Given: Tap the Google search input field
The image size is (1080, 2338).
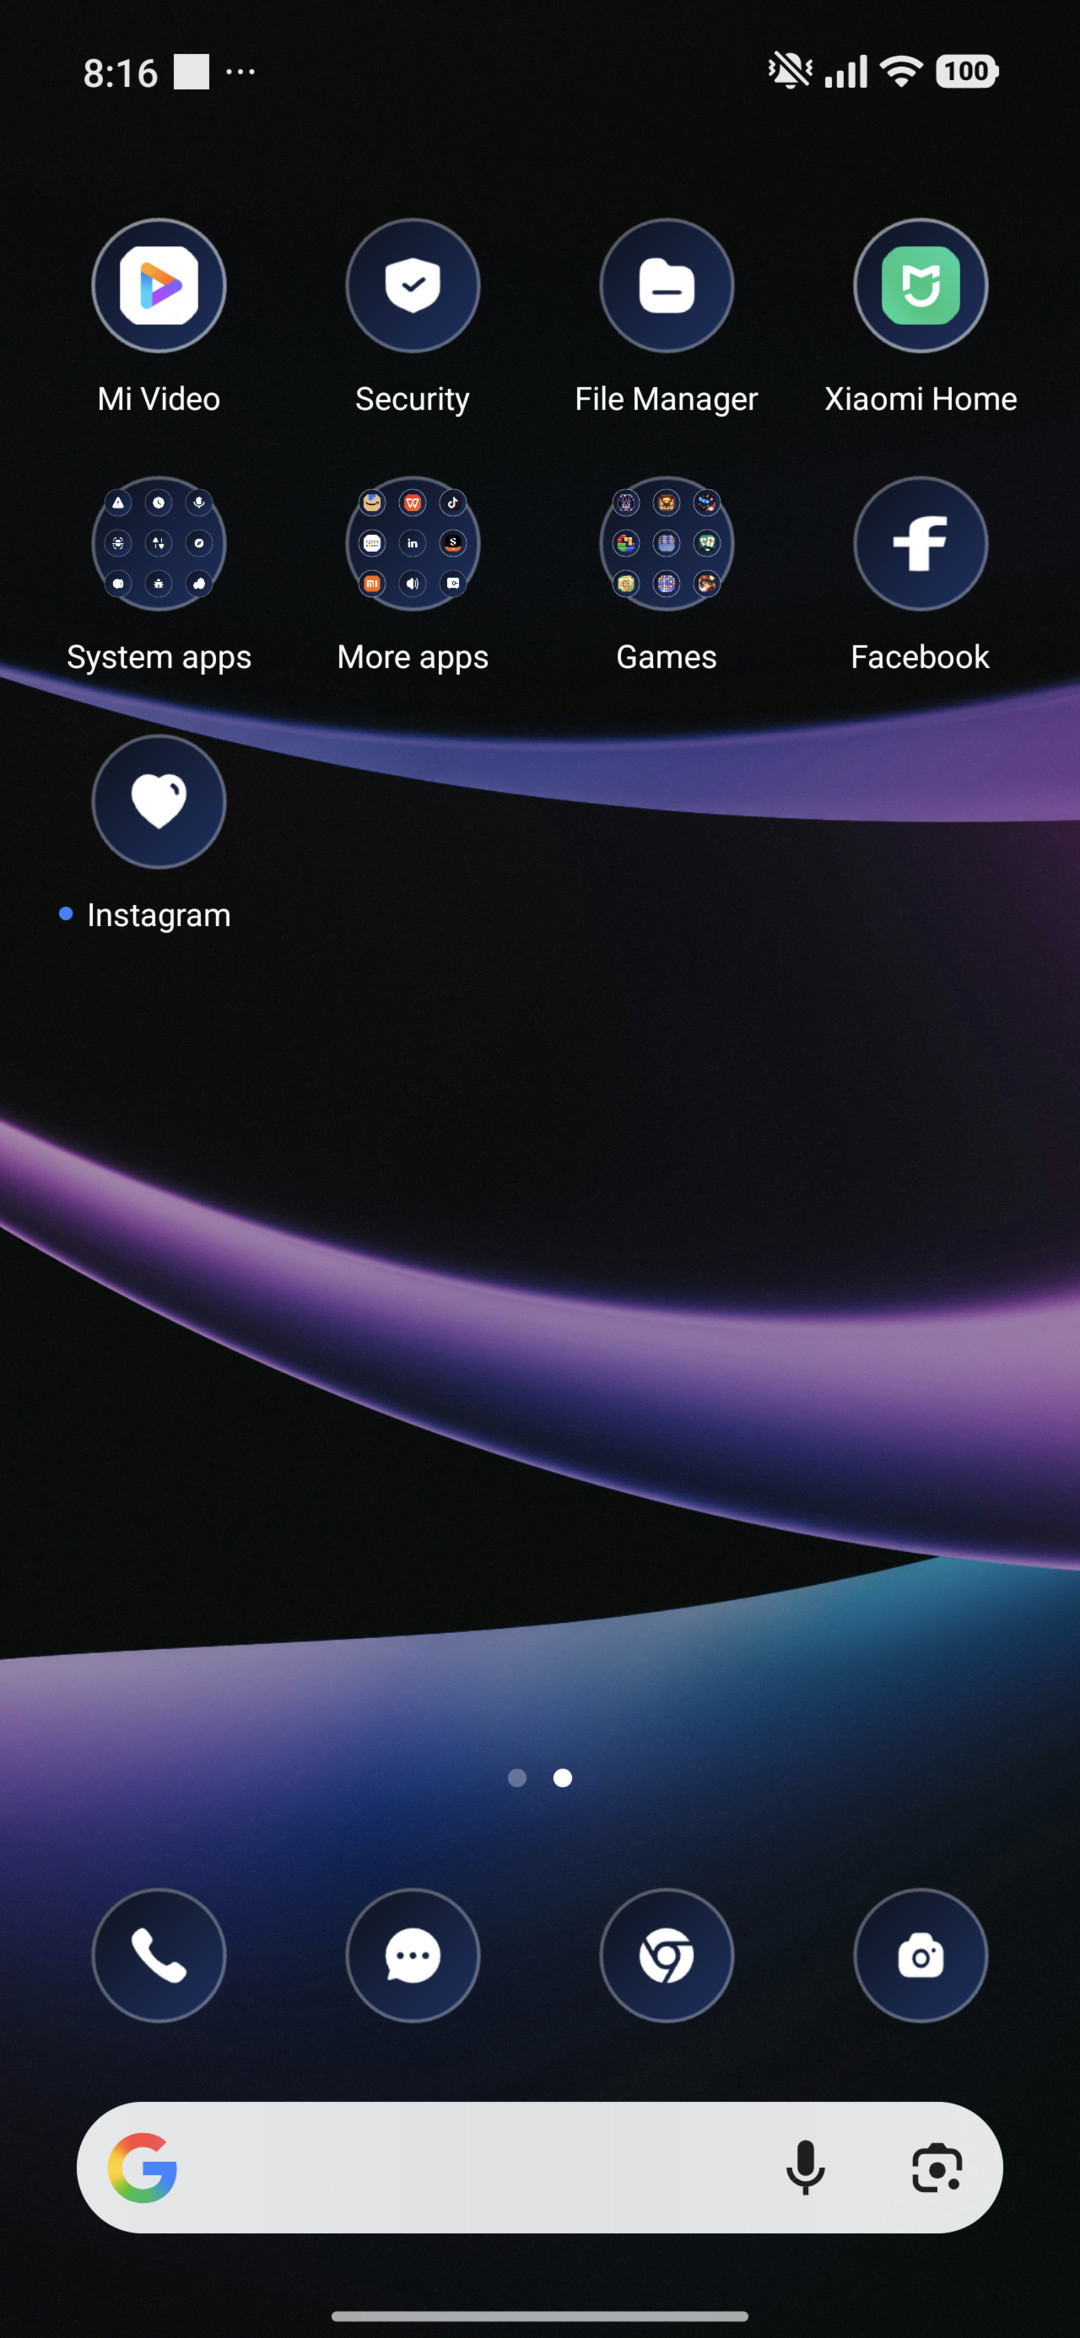Looking at the screenshot, I should click(540, 2168).
